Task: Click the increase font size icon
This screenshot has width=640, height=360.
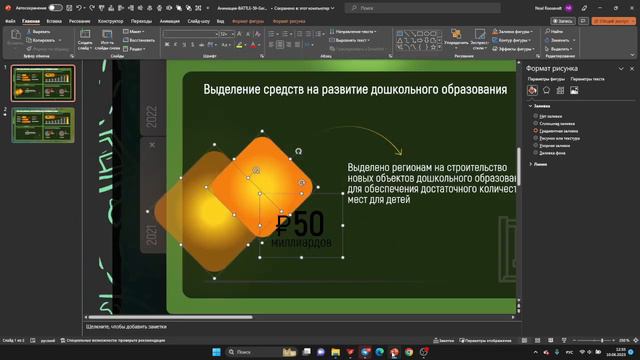Action: tap(239, 34)
